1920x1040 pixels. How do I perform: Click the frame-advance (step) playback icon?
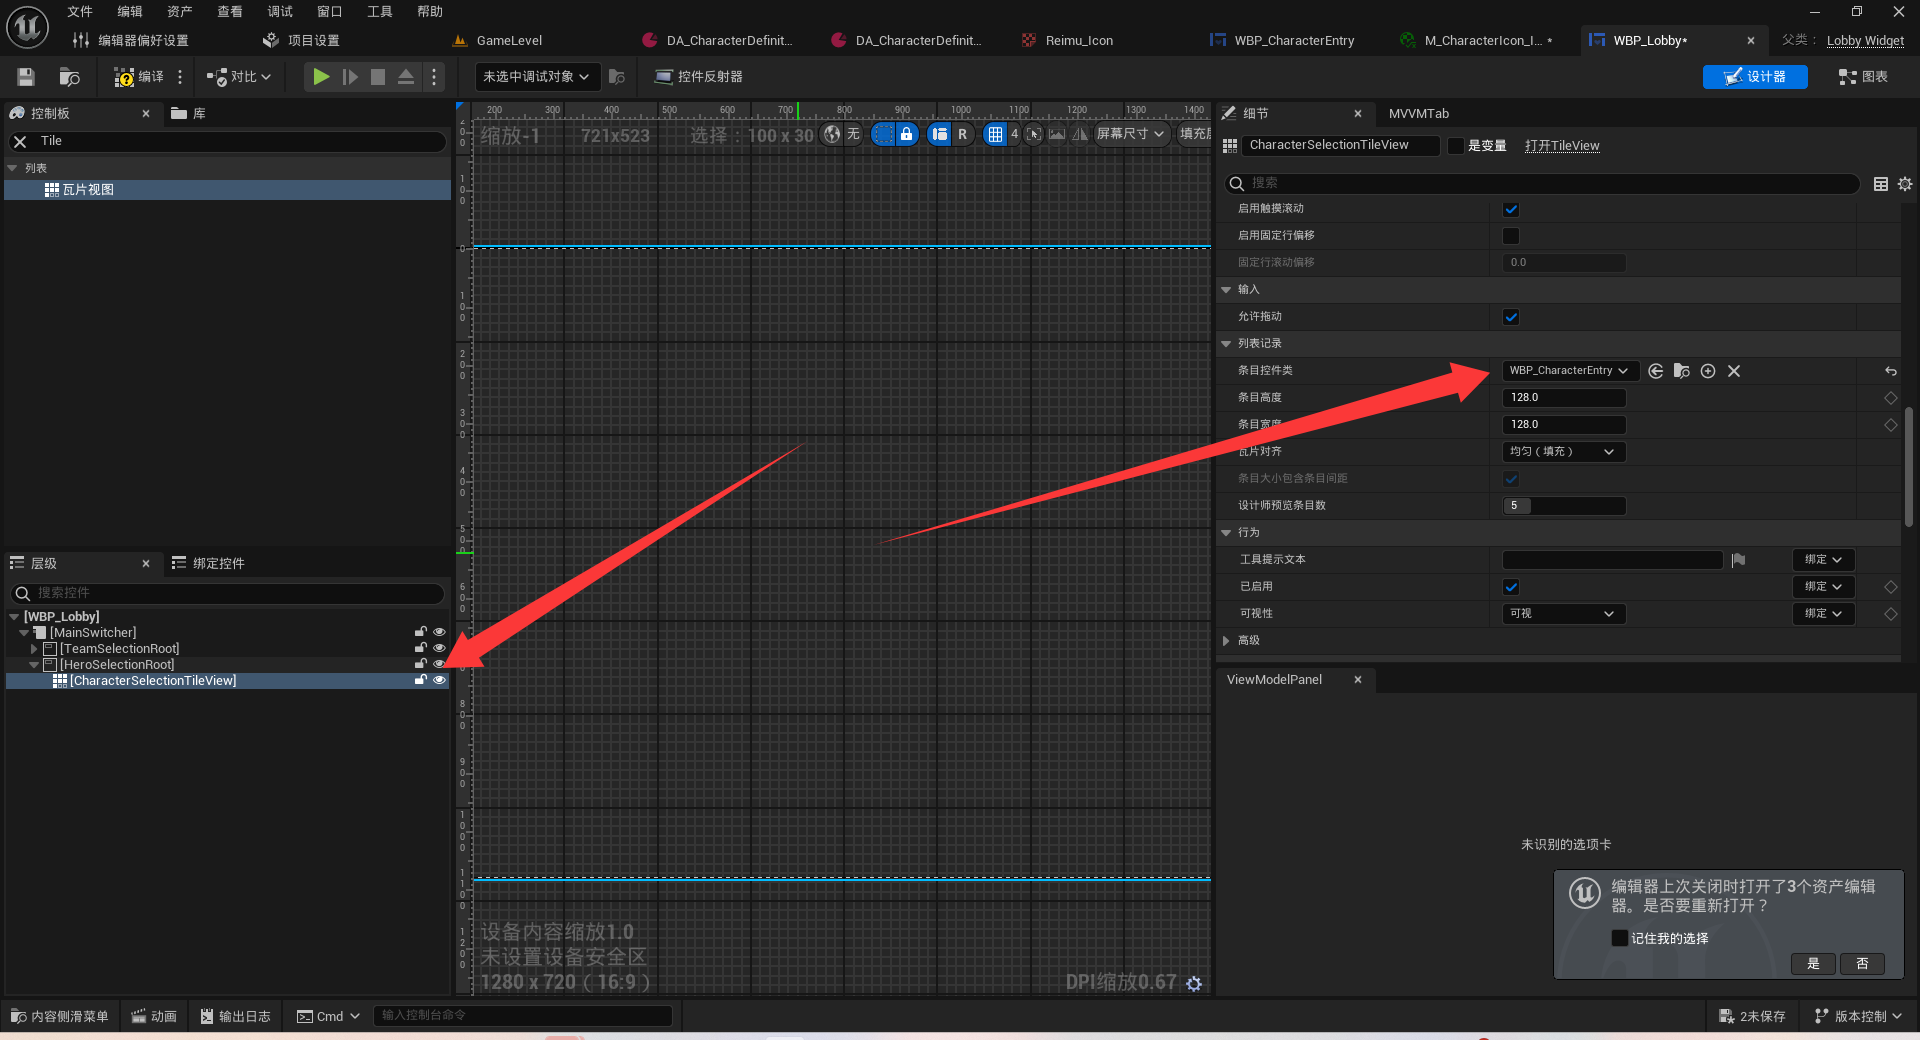(x=350, y=77)
